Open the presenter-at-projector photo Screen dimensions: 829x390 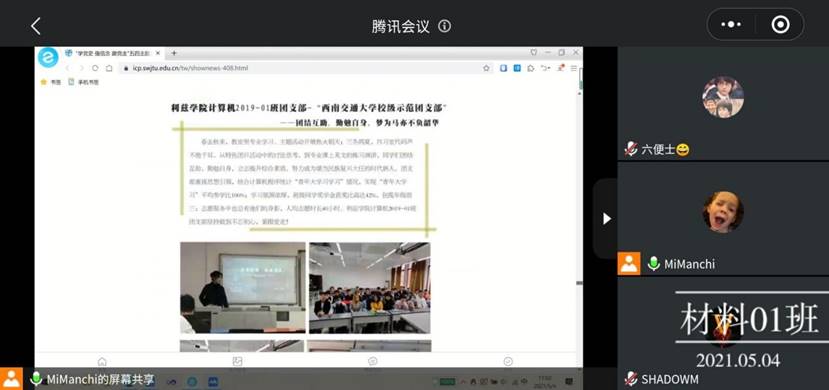(243, 288)
